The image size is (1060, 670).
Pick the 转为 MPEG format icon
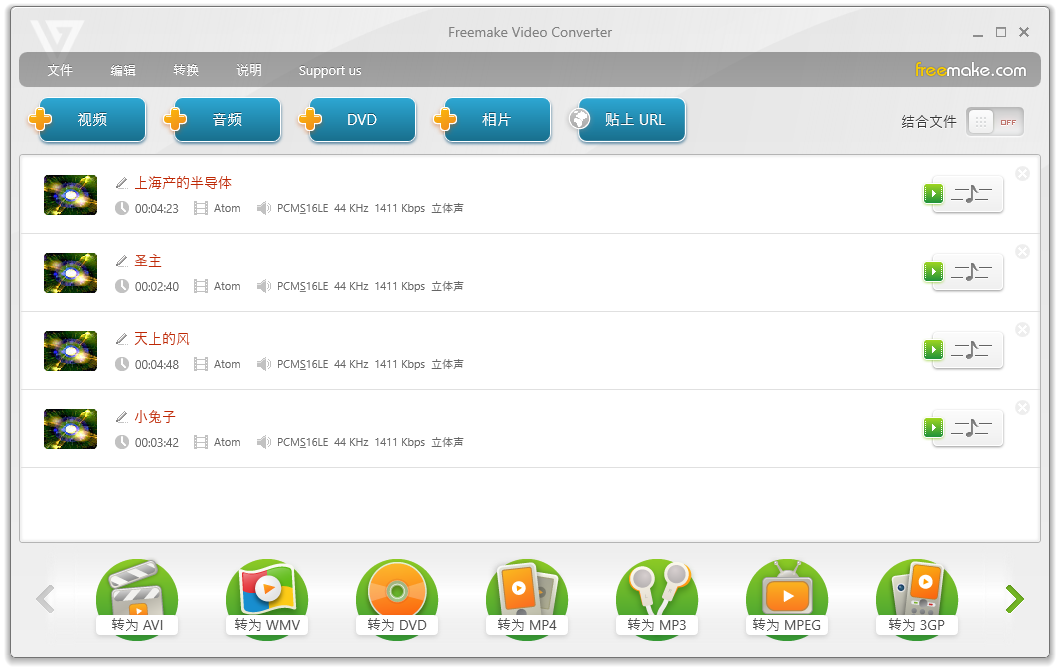pos(787,595)
